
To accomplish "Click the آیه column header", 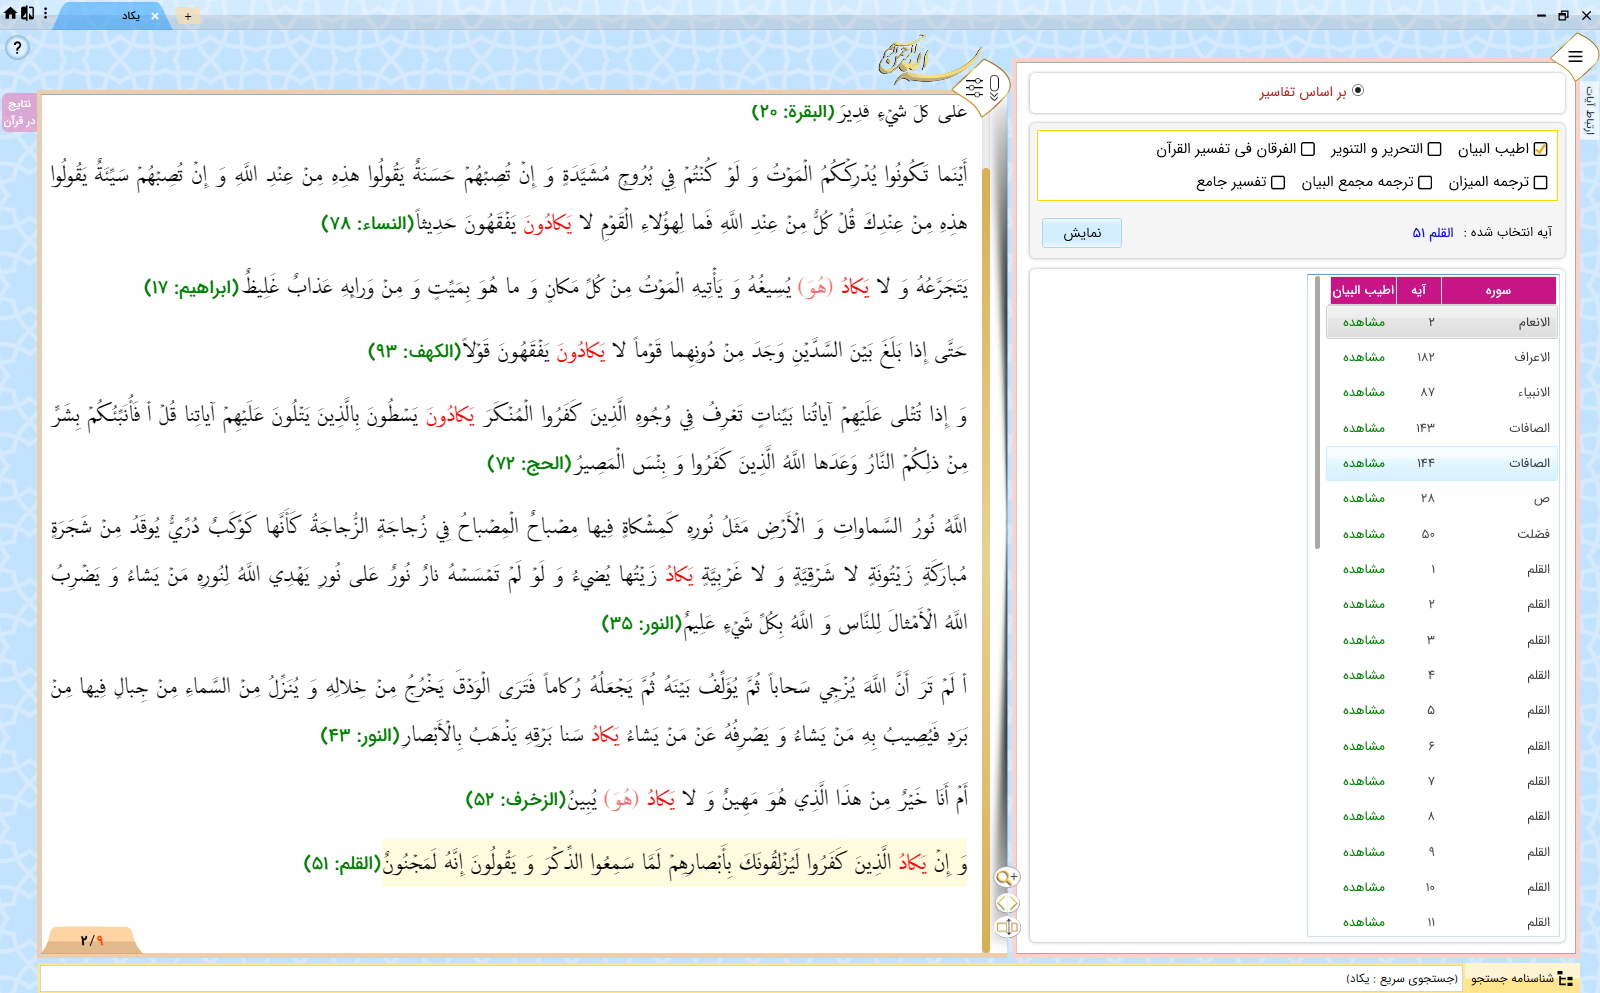I will pyautogui.click(x=1418, y=290).
